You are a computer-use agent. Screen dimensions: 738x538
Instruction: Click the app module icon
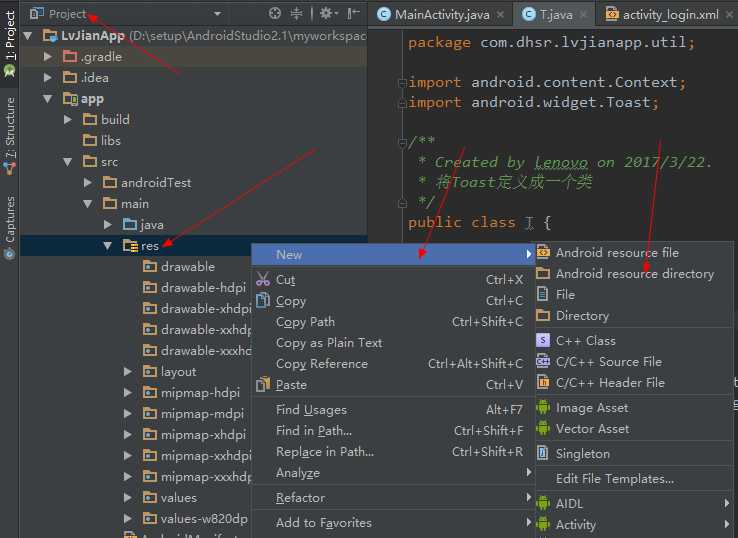(70, 98)
